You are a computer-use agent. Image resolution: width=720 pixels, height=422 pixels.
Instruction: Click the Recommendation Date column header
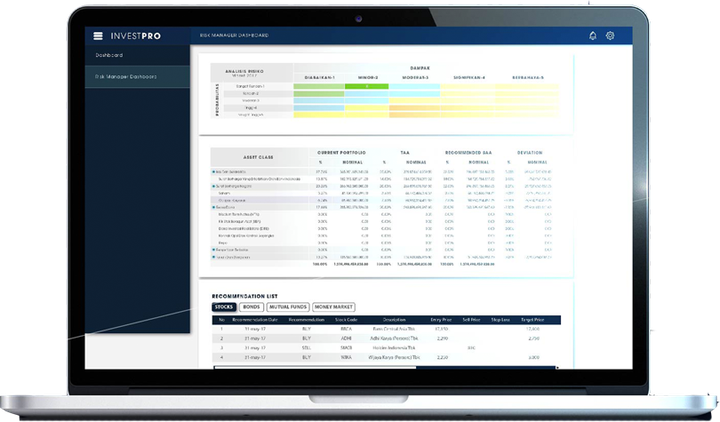click(x=255, y=320)
